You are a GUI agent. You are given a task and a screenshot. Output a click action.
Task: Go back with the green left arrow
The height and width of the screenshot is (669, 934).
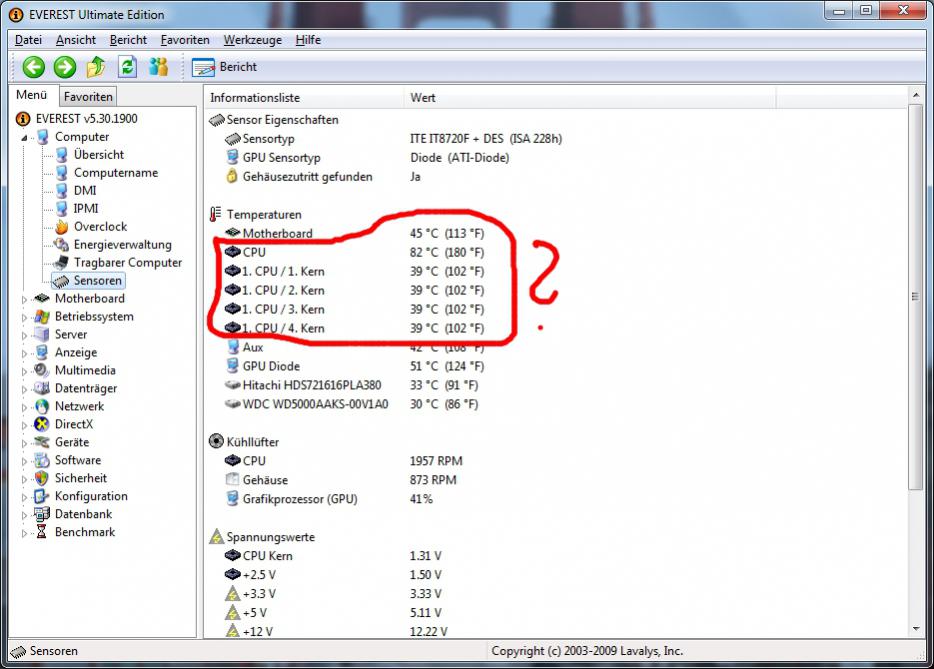[x=33, y=67]
